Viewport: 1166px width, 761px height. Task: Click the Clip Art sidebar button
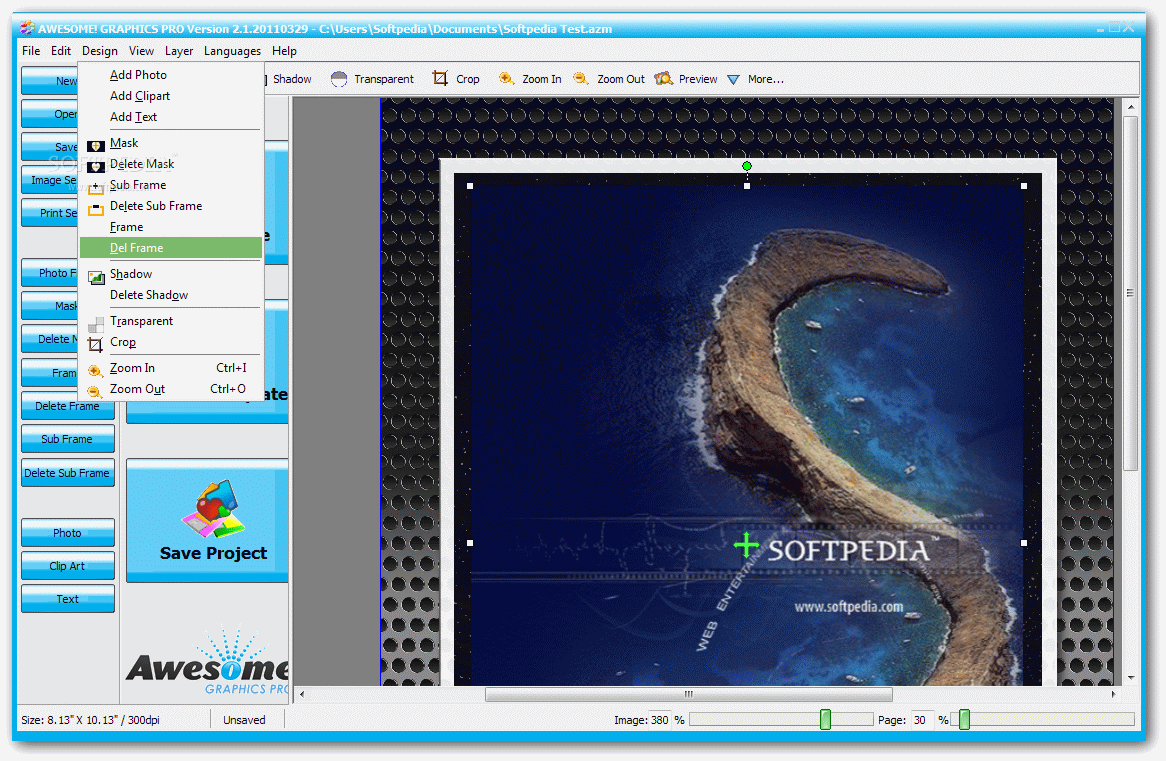pyautogui.click(x=68, y=566)
